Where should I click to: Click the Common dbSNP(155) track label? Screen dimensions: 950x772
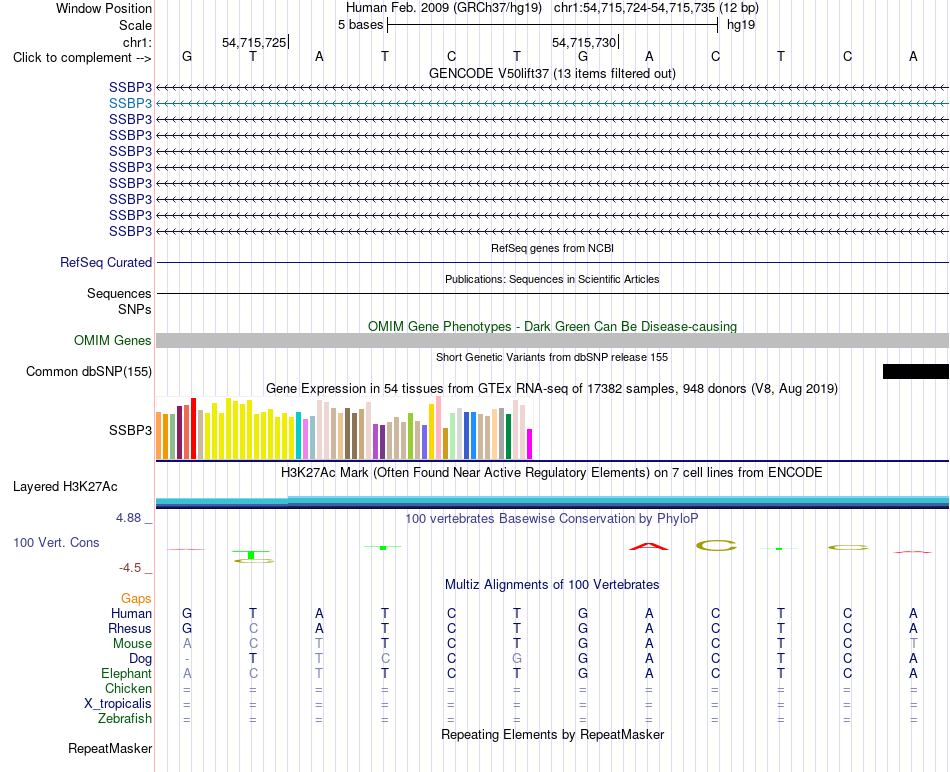coord(88,371)
